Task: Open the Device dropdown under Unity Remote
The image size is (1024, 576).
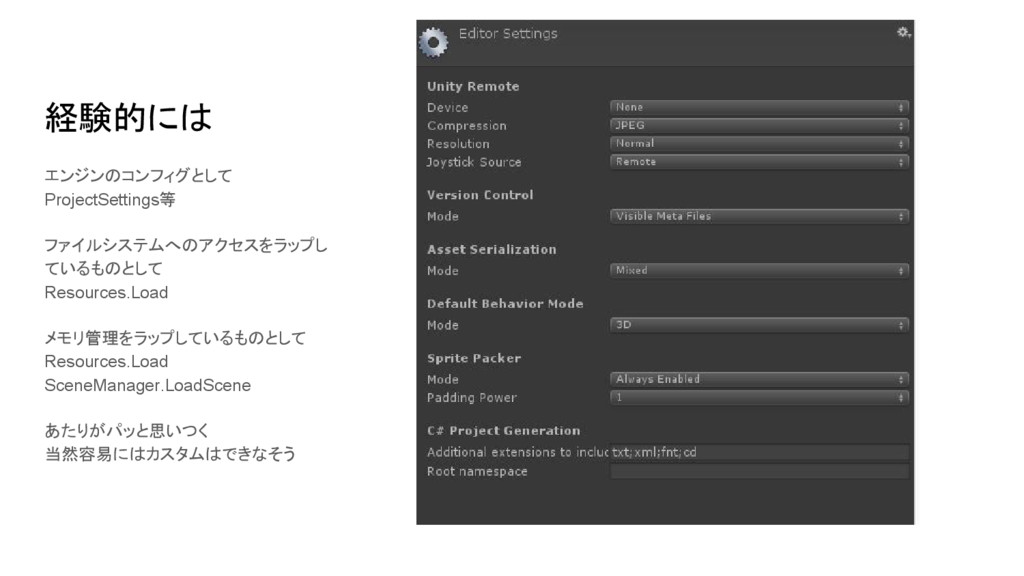Action: (x=758, y=106)
